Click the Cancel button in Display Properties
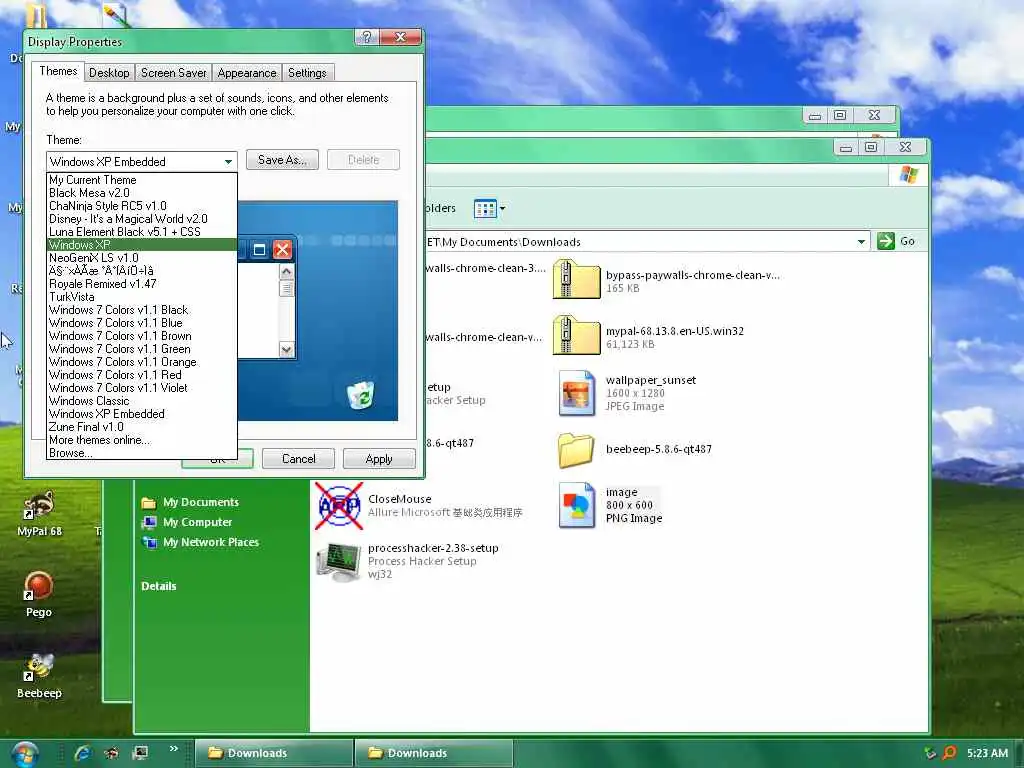This screenshot has width=1024, height=768. tap(298, 459)
